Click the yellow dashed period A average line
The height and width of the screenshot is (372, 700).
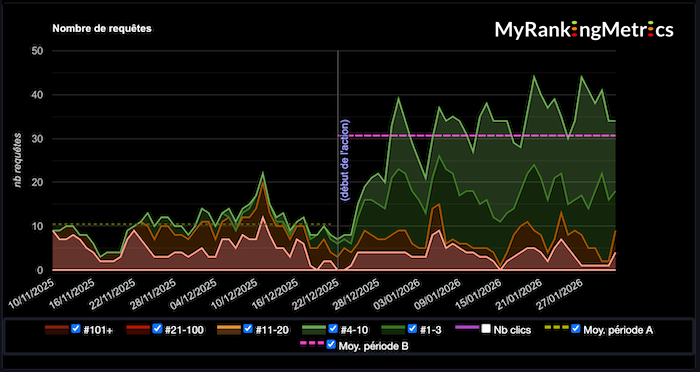click(192, 224)
